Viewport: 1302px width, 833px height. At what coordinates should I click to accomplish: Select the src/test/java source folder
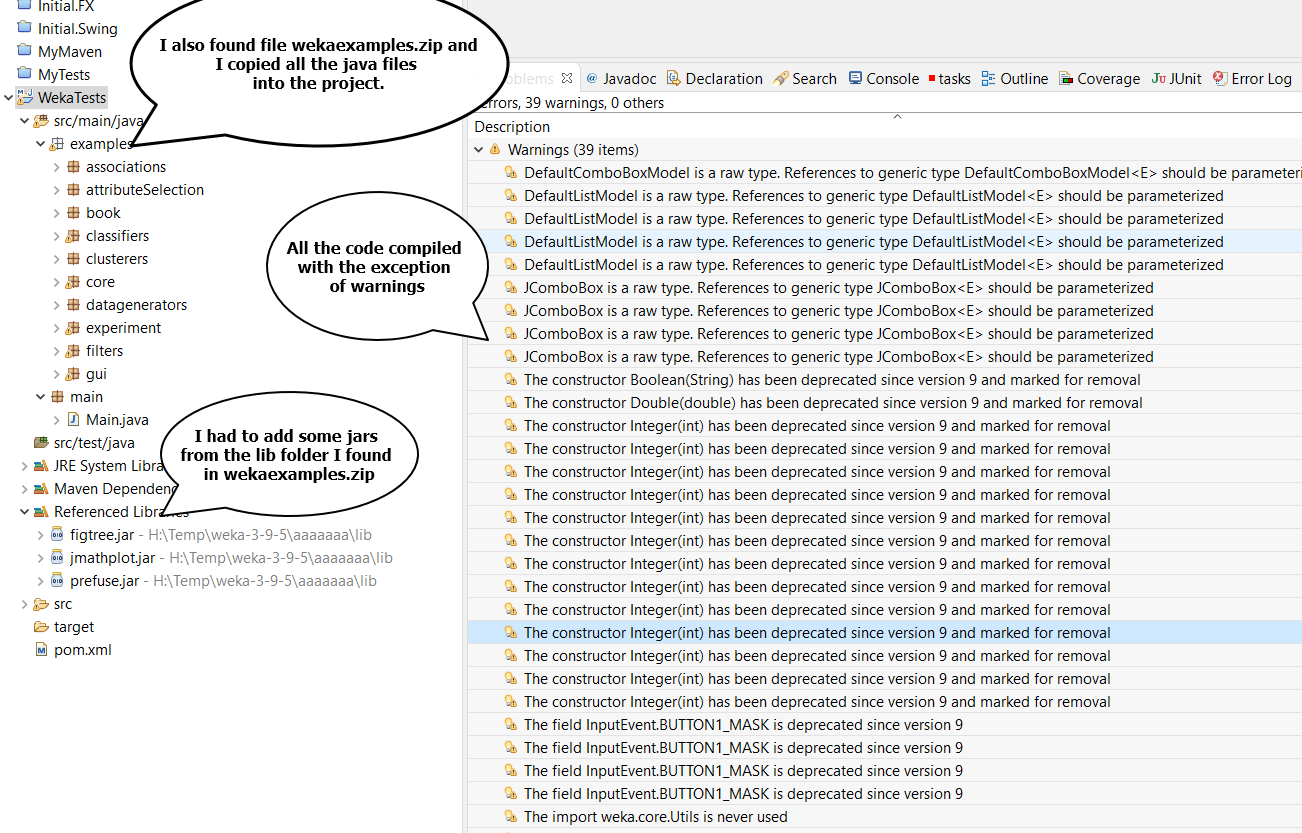click(x=93, y=443)
